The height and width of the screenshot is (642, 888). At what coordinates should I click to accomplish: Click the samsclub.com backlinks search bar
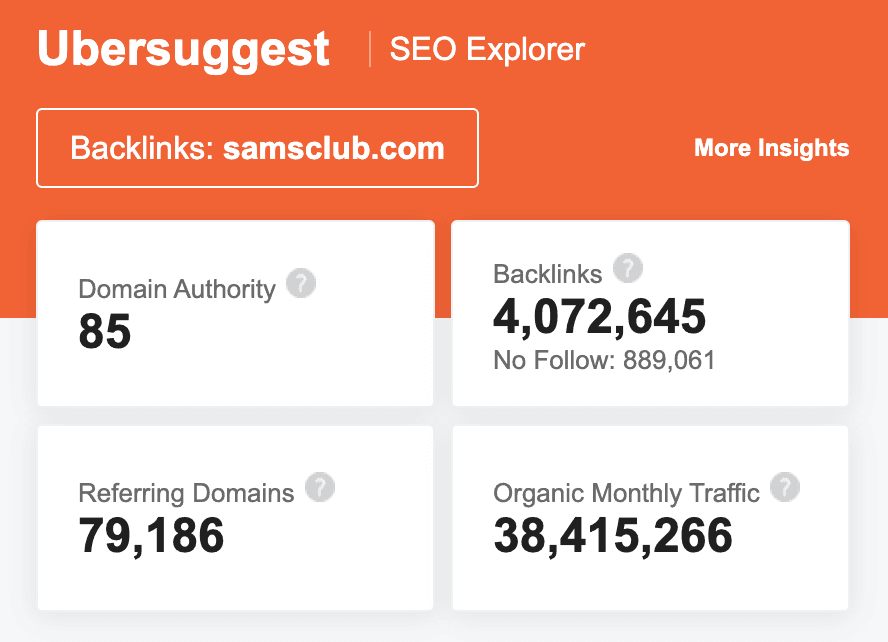(257, 147)
